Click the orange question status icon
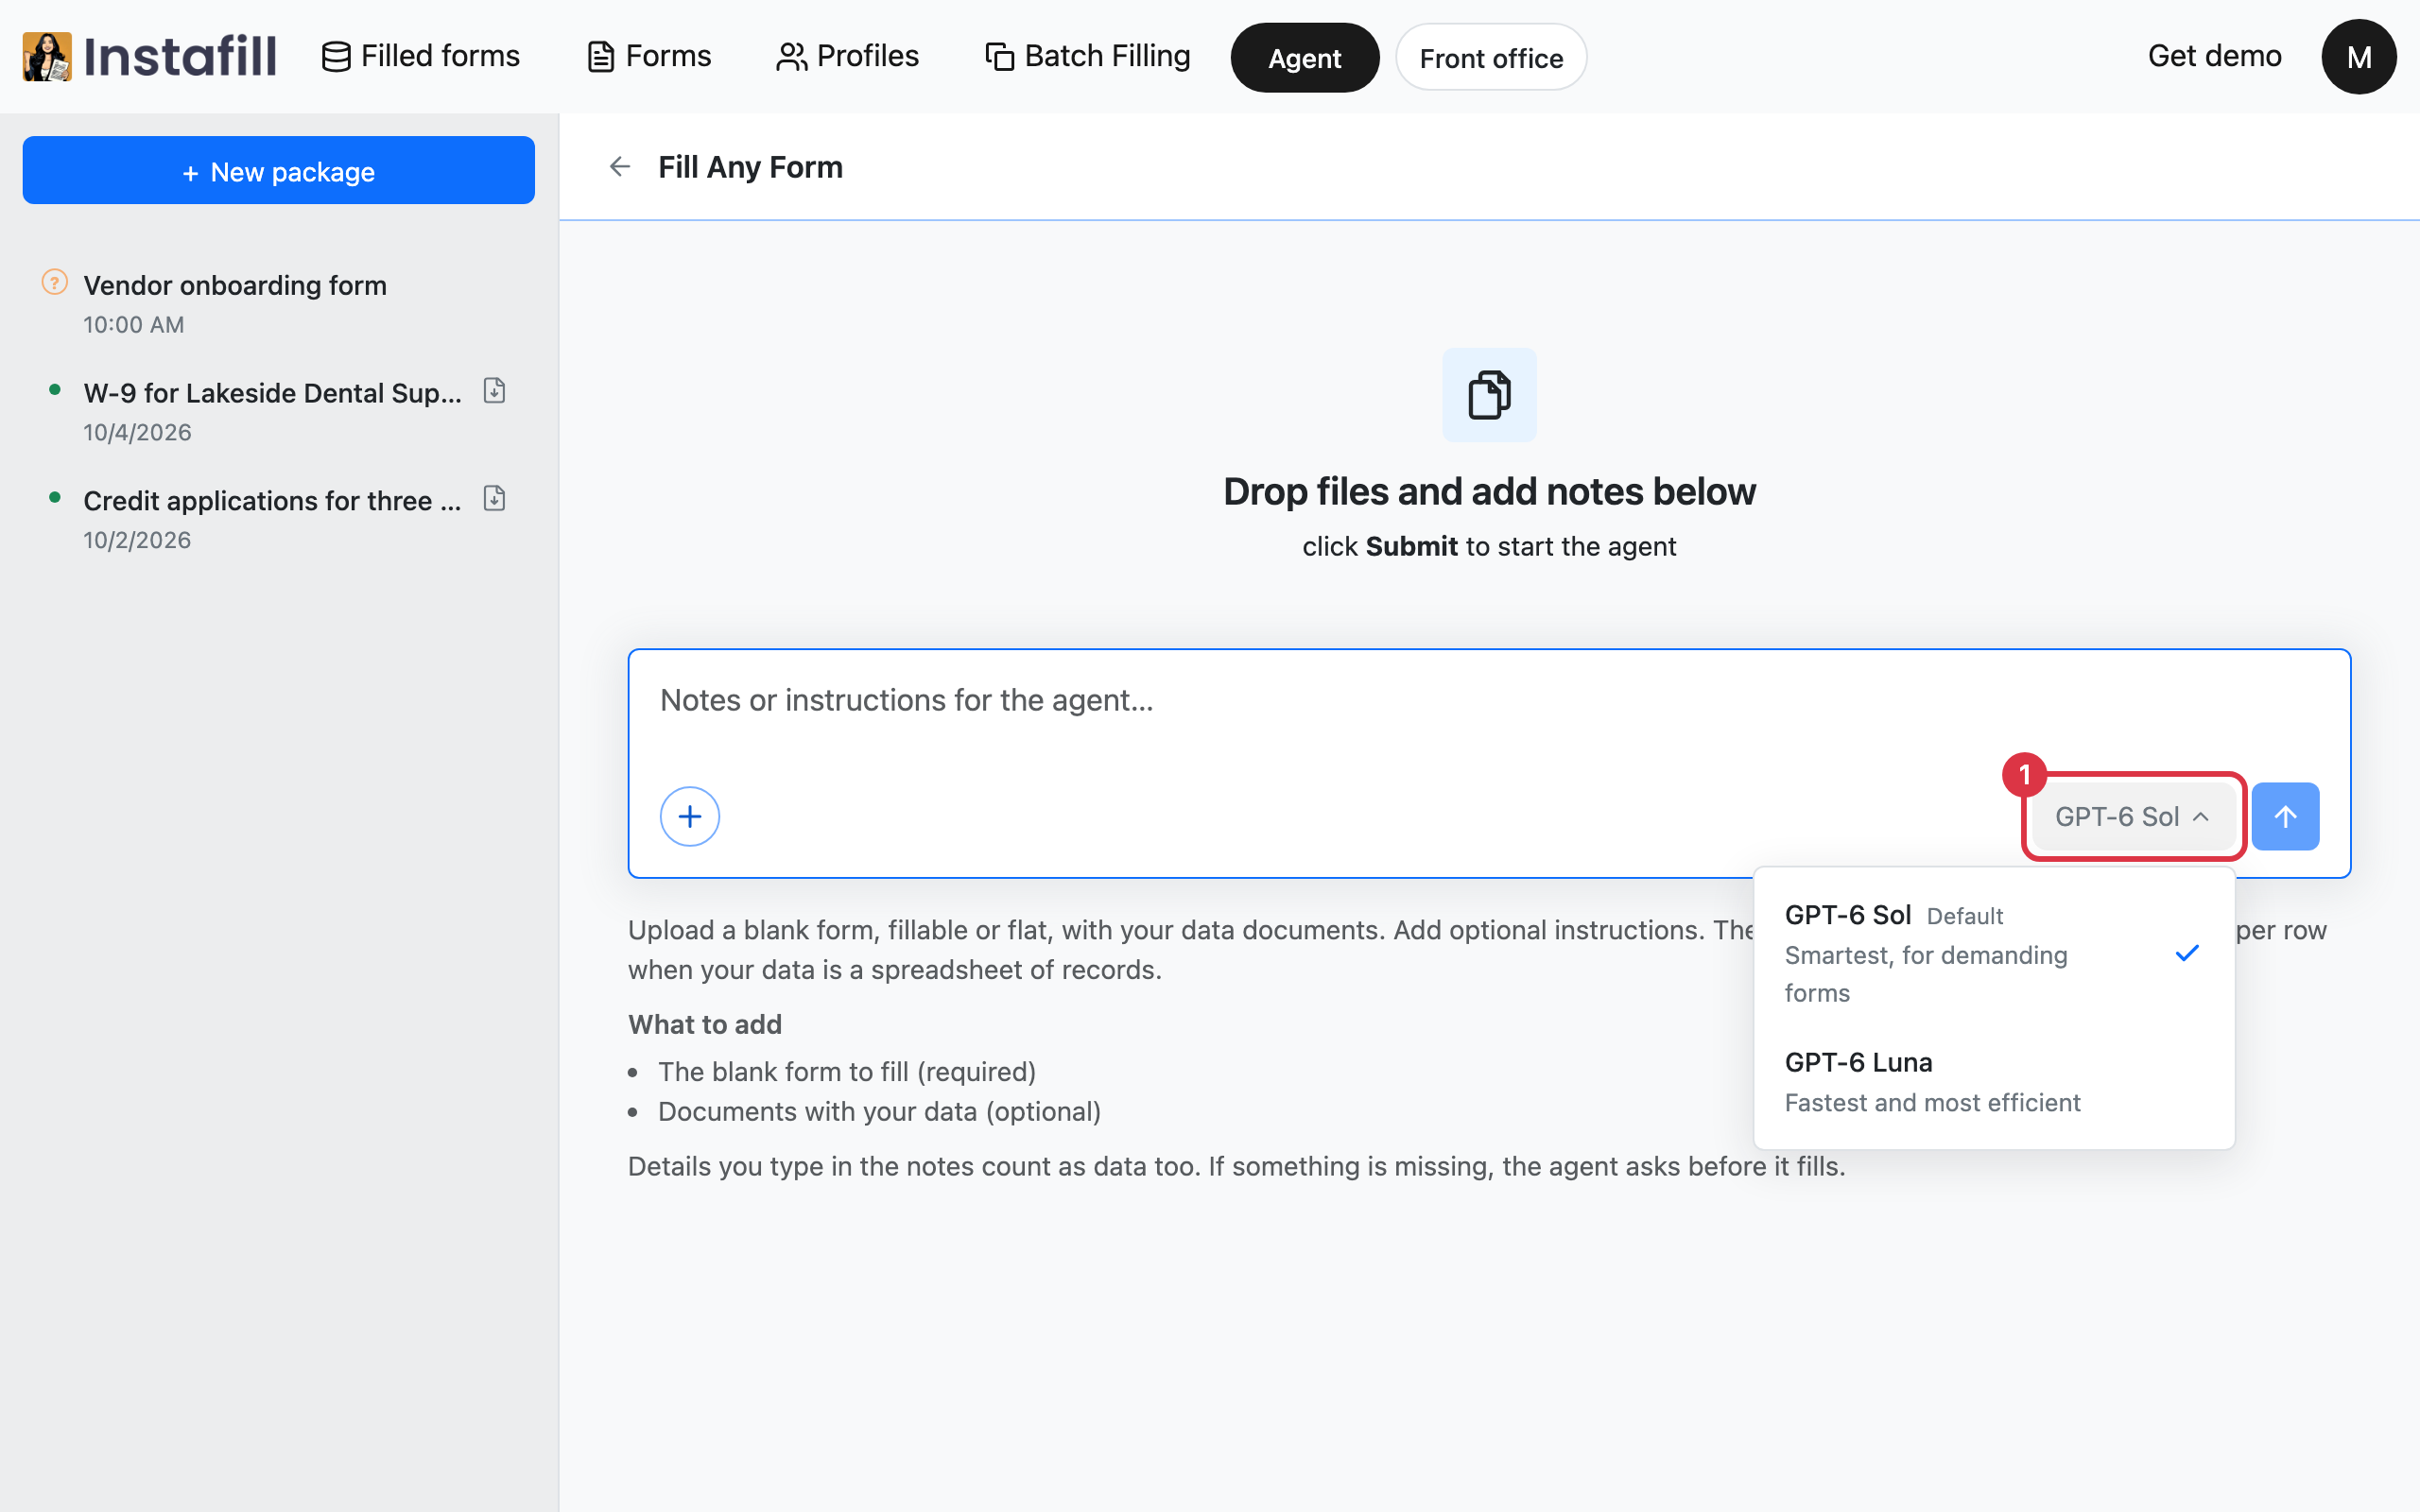The width and height of the screenshot is (2420, 1512). (x=54, y=283)
